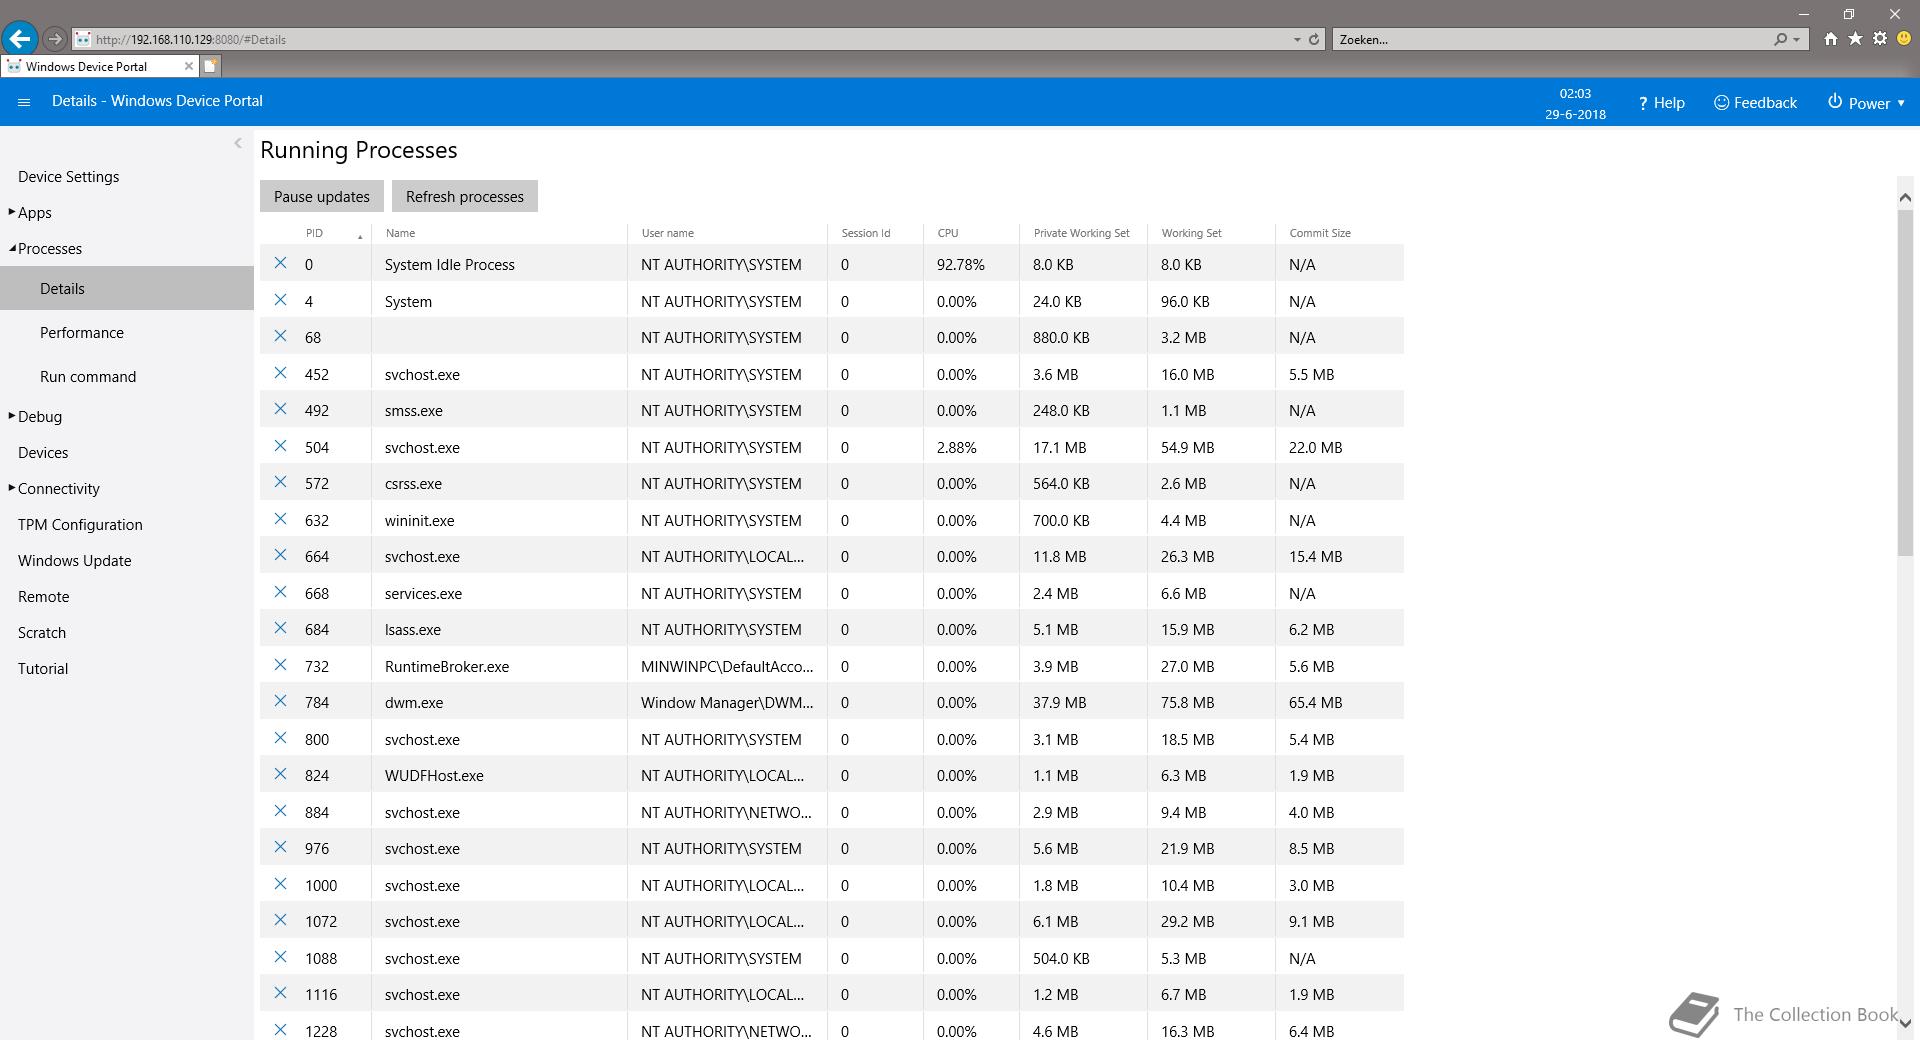Reload page with browser refresh icon
Screen dimensions: 1920x1040
1314,39
